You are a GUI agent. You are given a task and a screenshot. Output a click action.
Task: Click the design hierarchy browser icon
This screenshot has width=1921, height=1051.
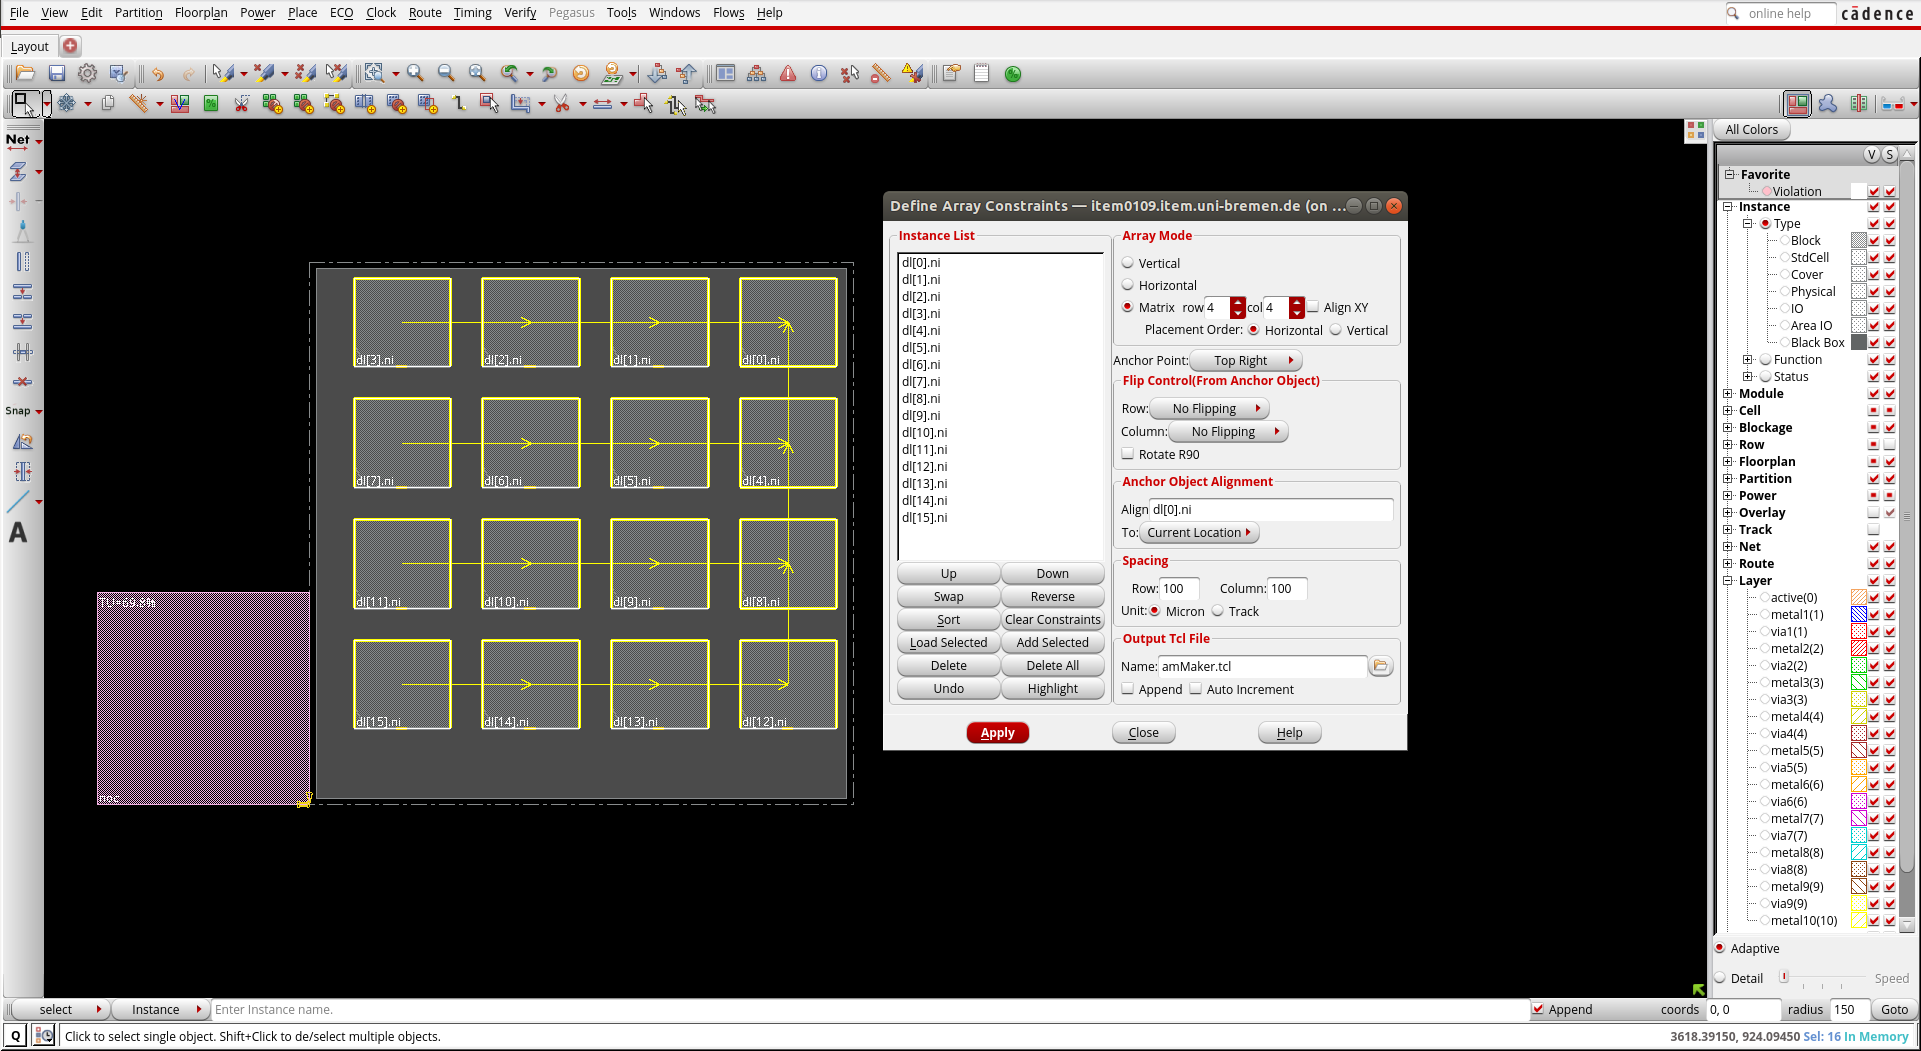click(757, 74)
